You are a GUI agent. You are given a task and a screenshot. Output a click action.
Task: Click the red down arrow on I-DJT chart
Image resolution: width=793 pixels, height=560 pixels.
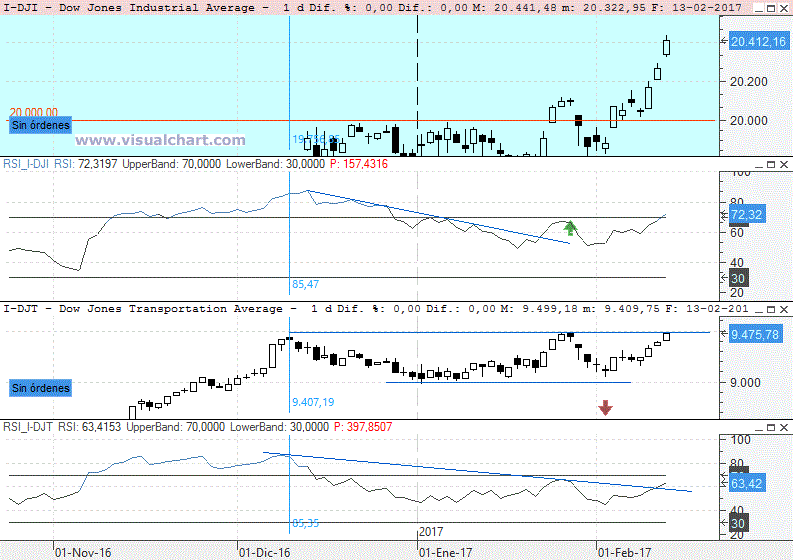(605, 408)
